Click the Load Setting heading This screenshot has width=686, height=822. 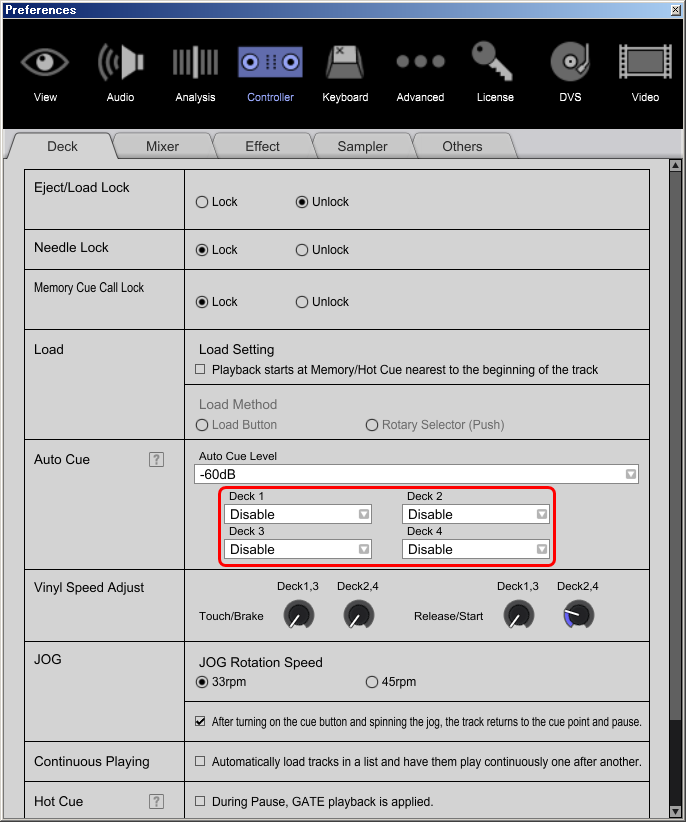pyautogui.click(x=236, y=350)
